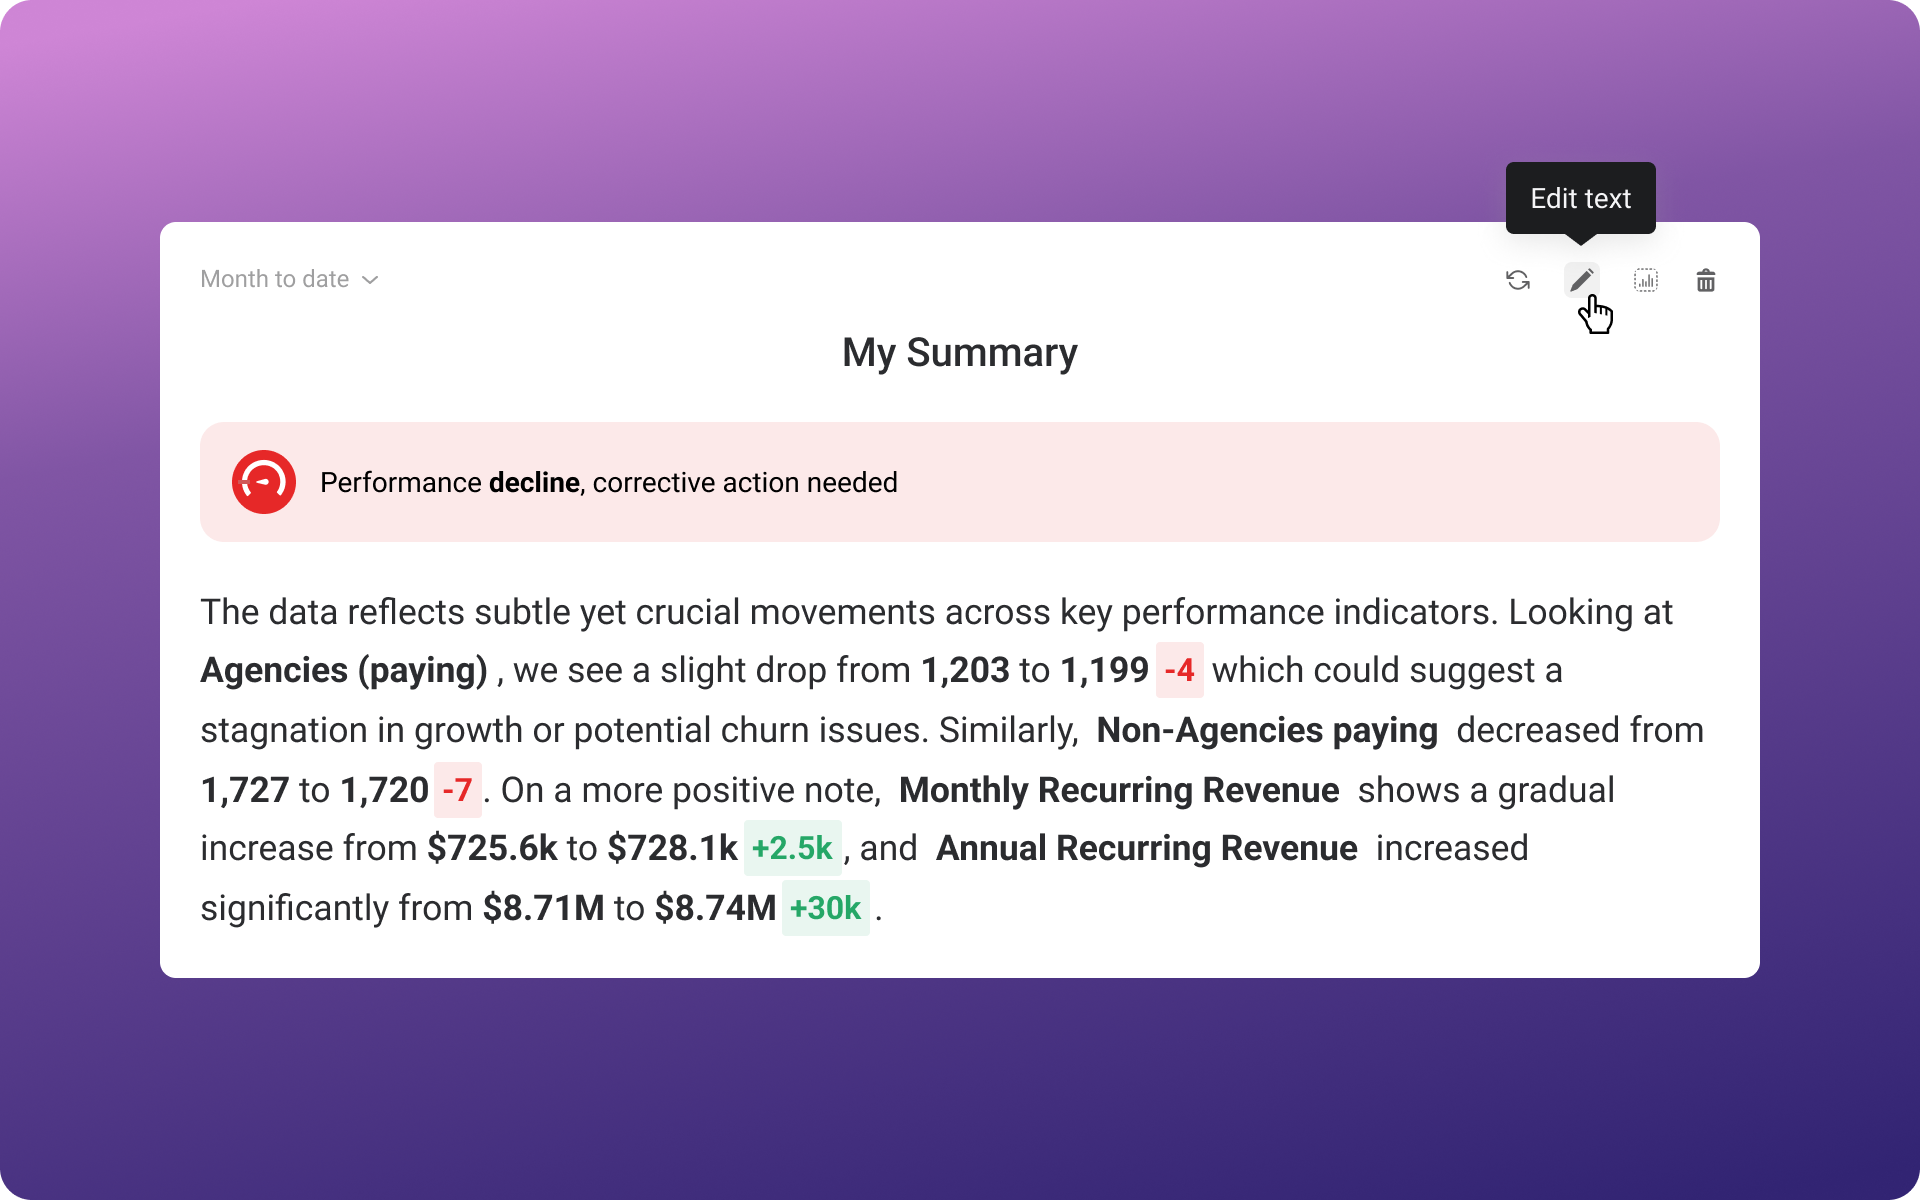Click the Agencies (paying) metric label
This screenshot has height=1200, width=1920.
pos(345,671)
